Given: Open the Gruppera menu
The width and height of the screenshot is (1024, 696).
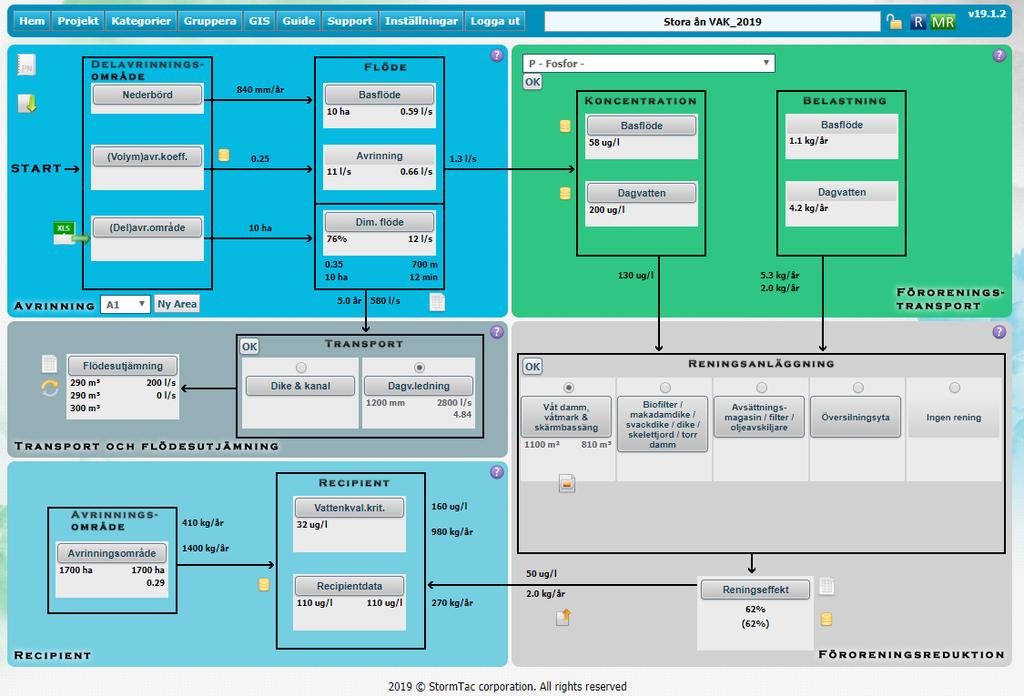Looking at the screenshot, I should click(210, 21).
